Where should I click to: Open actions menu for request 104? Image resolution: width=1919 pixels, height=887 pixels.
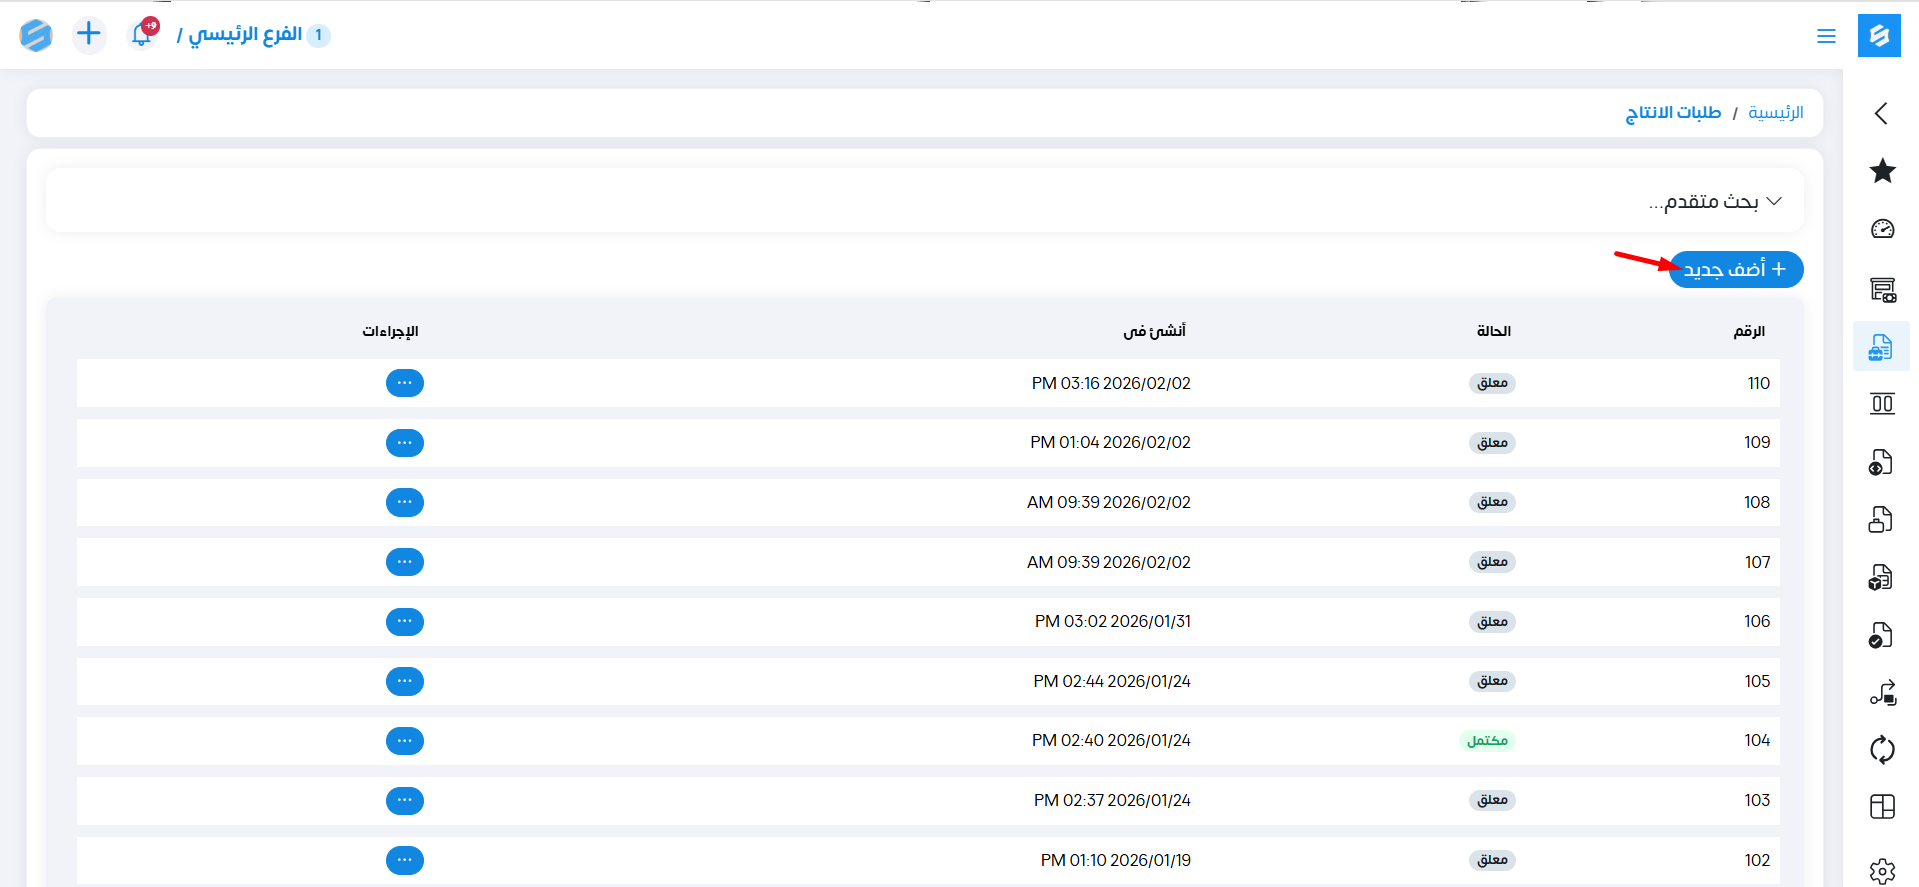coord(405,741)
